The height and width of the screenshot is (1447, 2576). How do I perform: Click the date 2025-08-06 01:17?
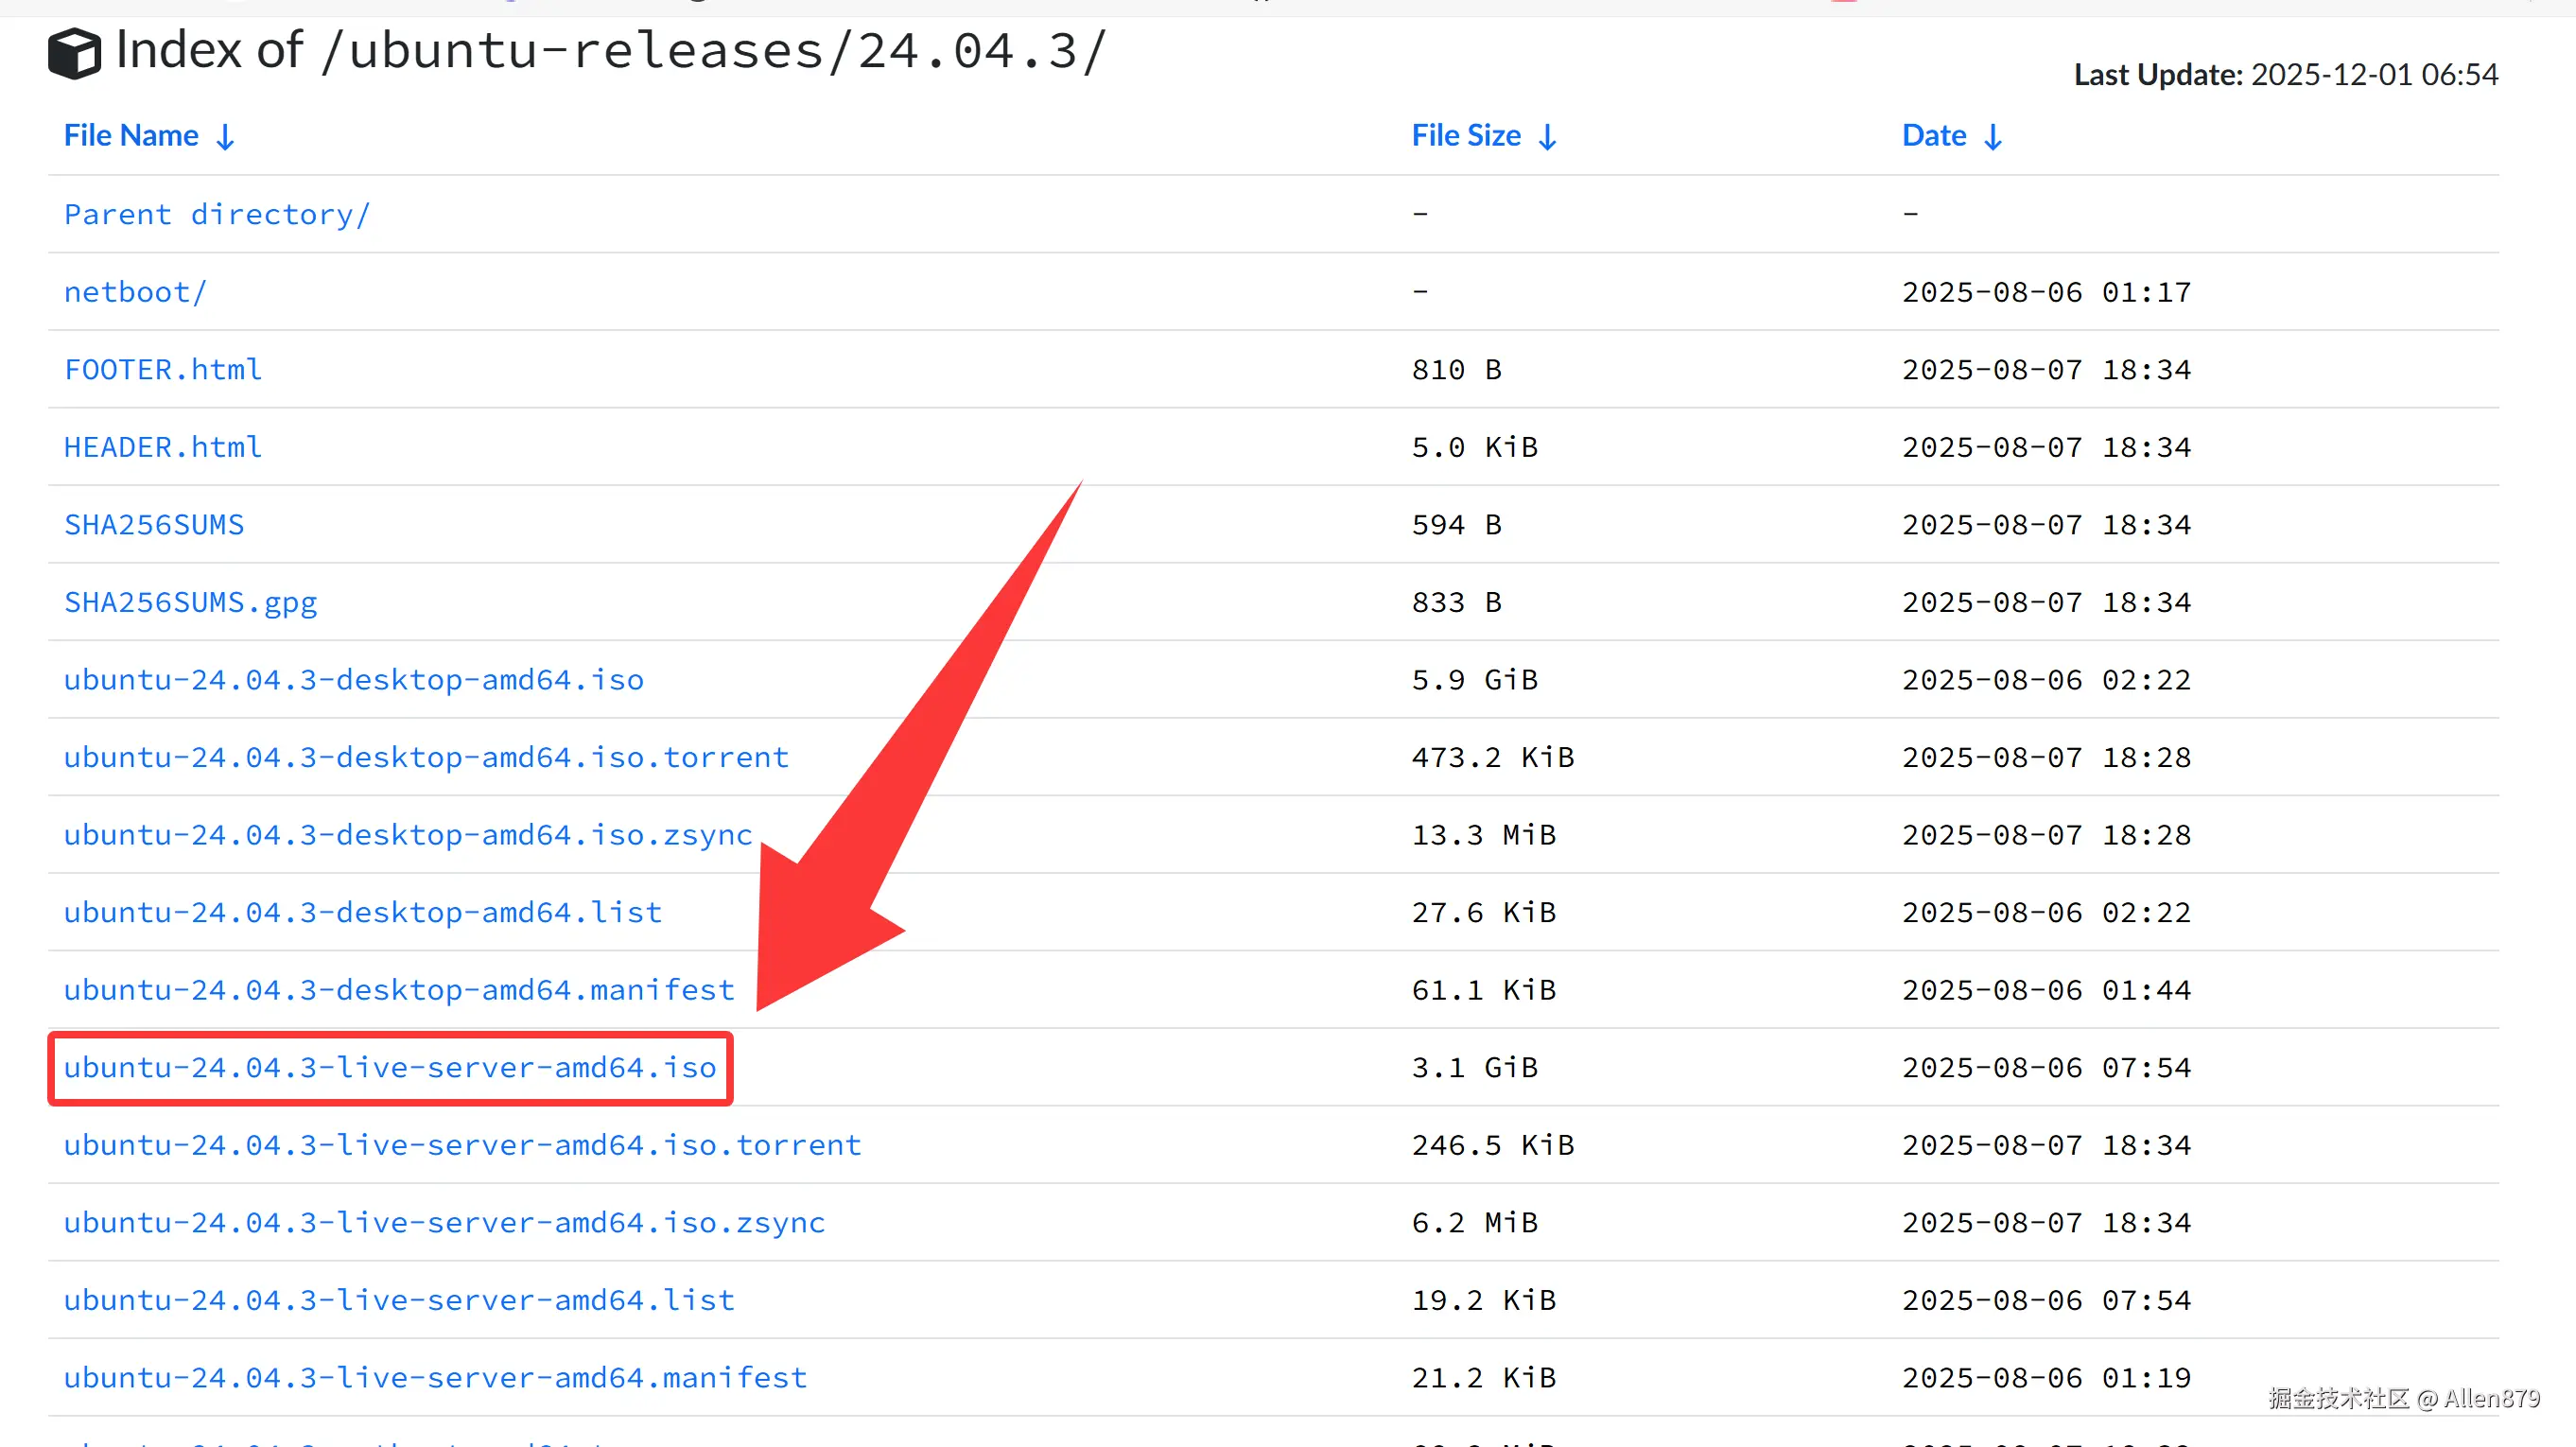coord(2047,292)
